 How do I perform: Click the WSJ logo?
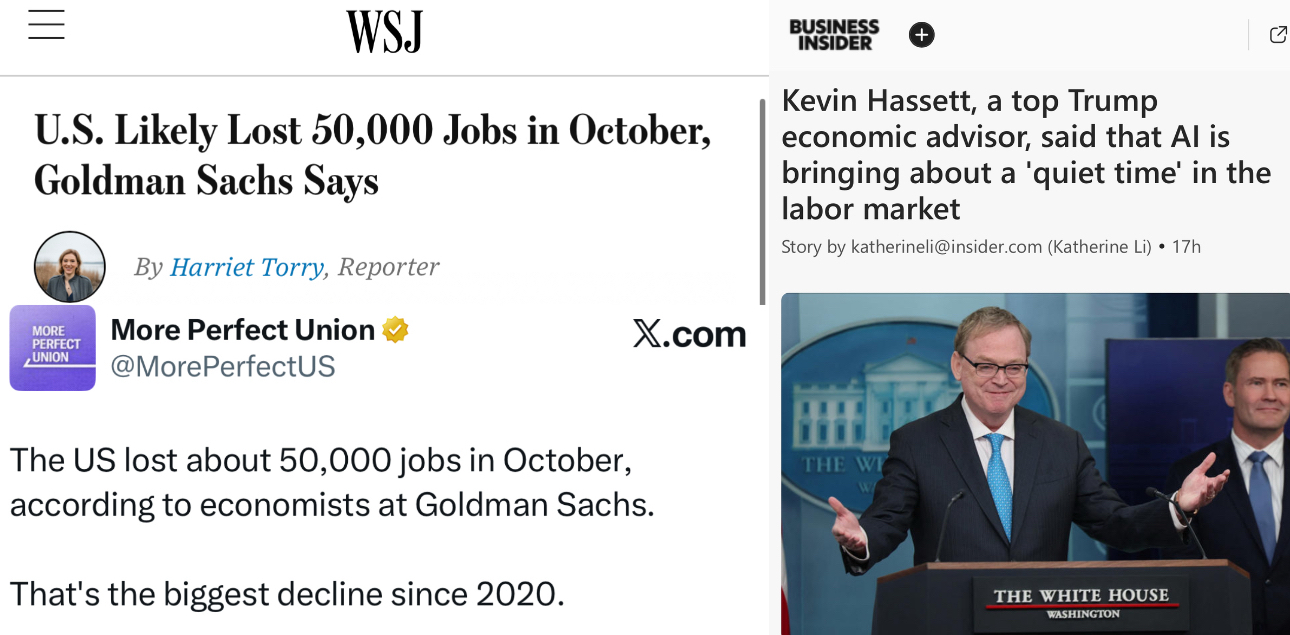tap(384, 32)
